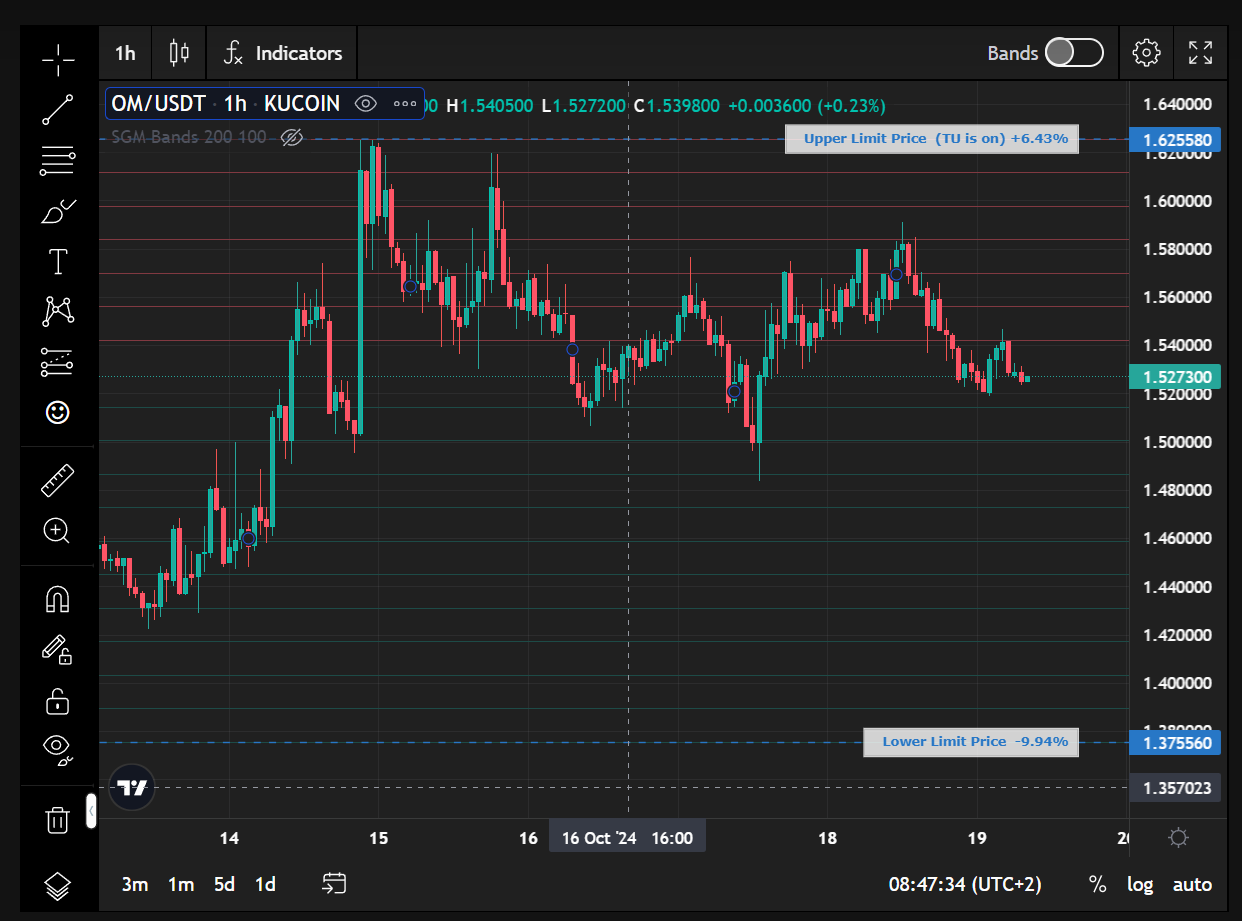Select the 5d date range
Image resolution: width=1242 pixels, height=921 pixels.
coord(224,884)
